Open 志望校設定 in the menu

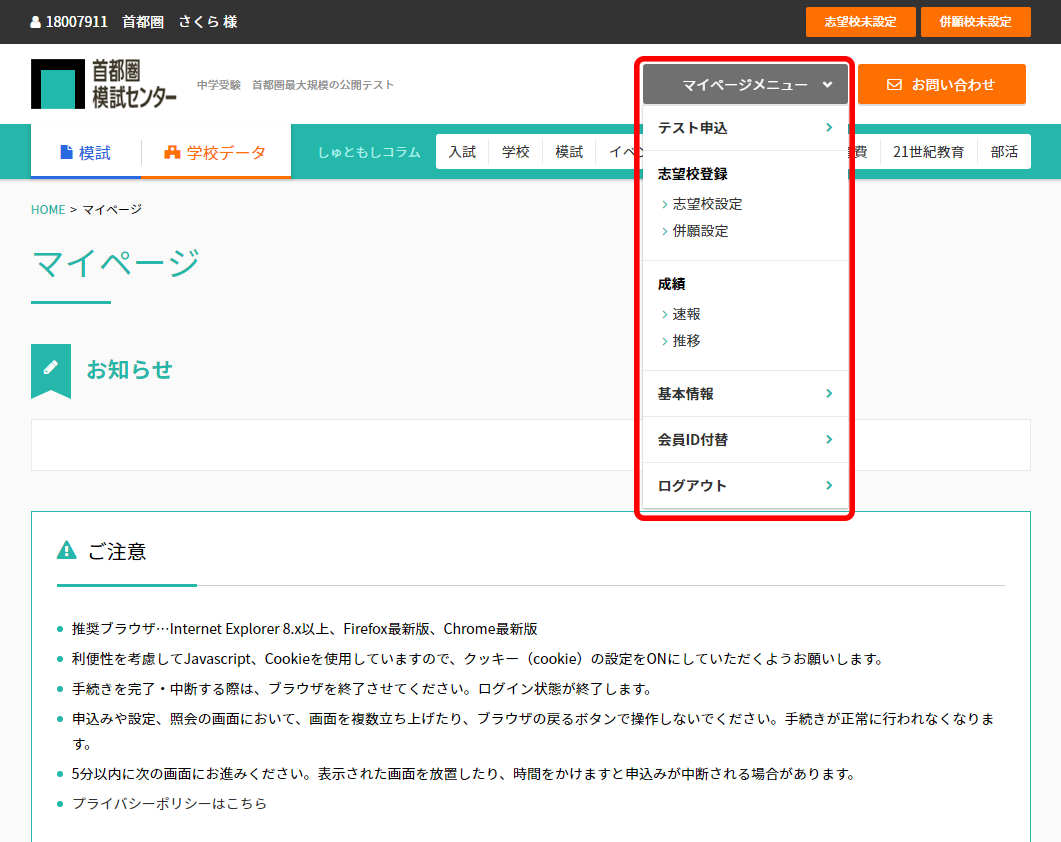coord(707,204)
